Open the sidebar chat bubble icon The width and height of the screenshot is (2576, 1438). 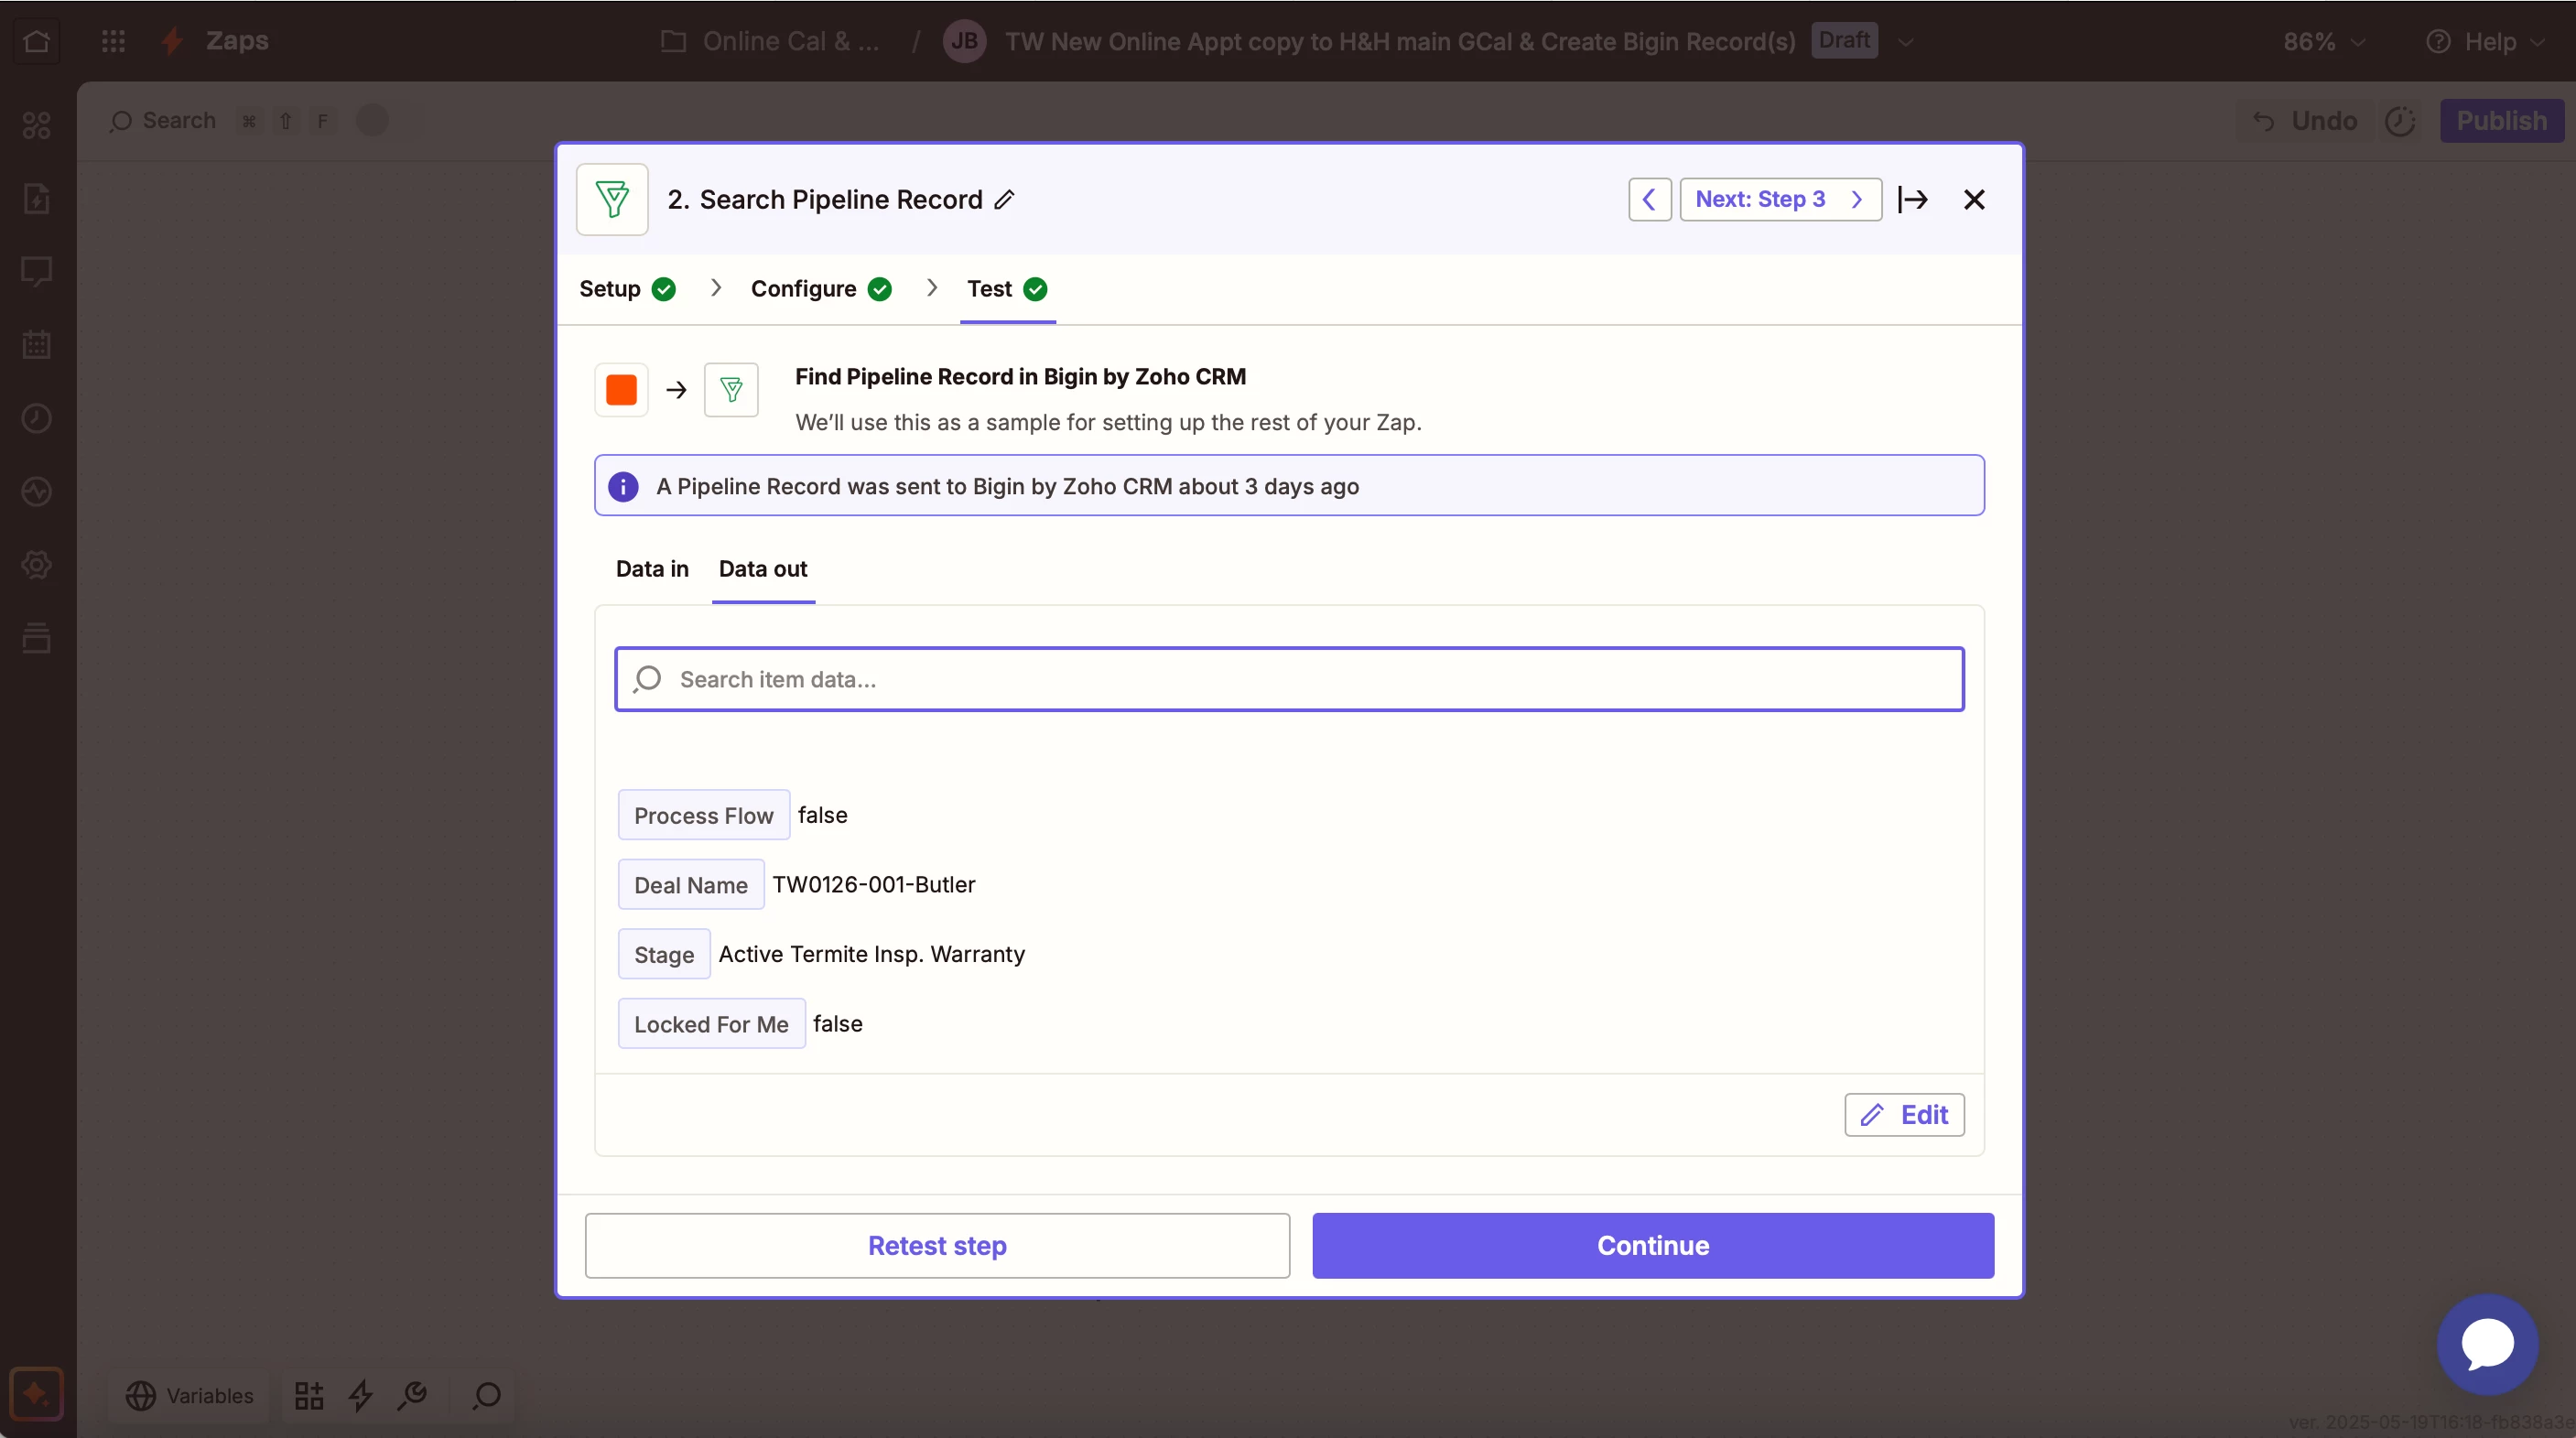point(37,271)
